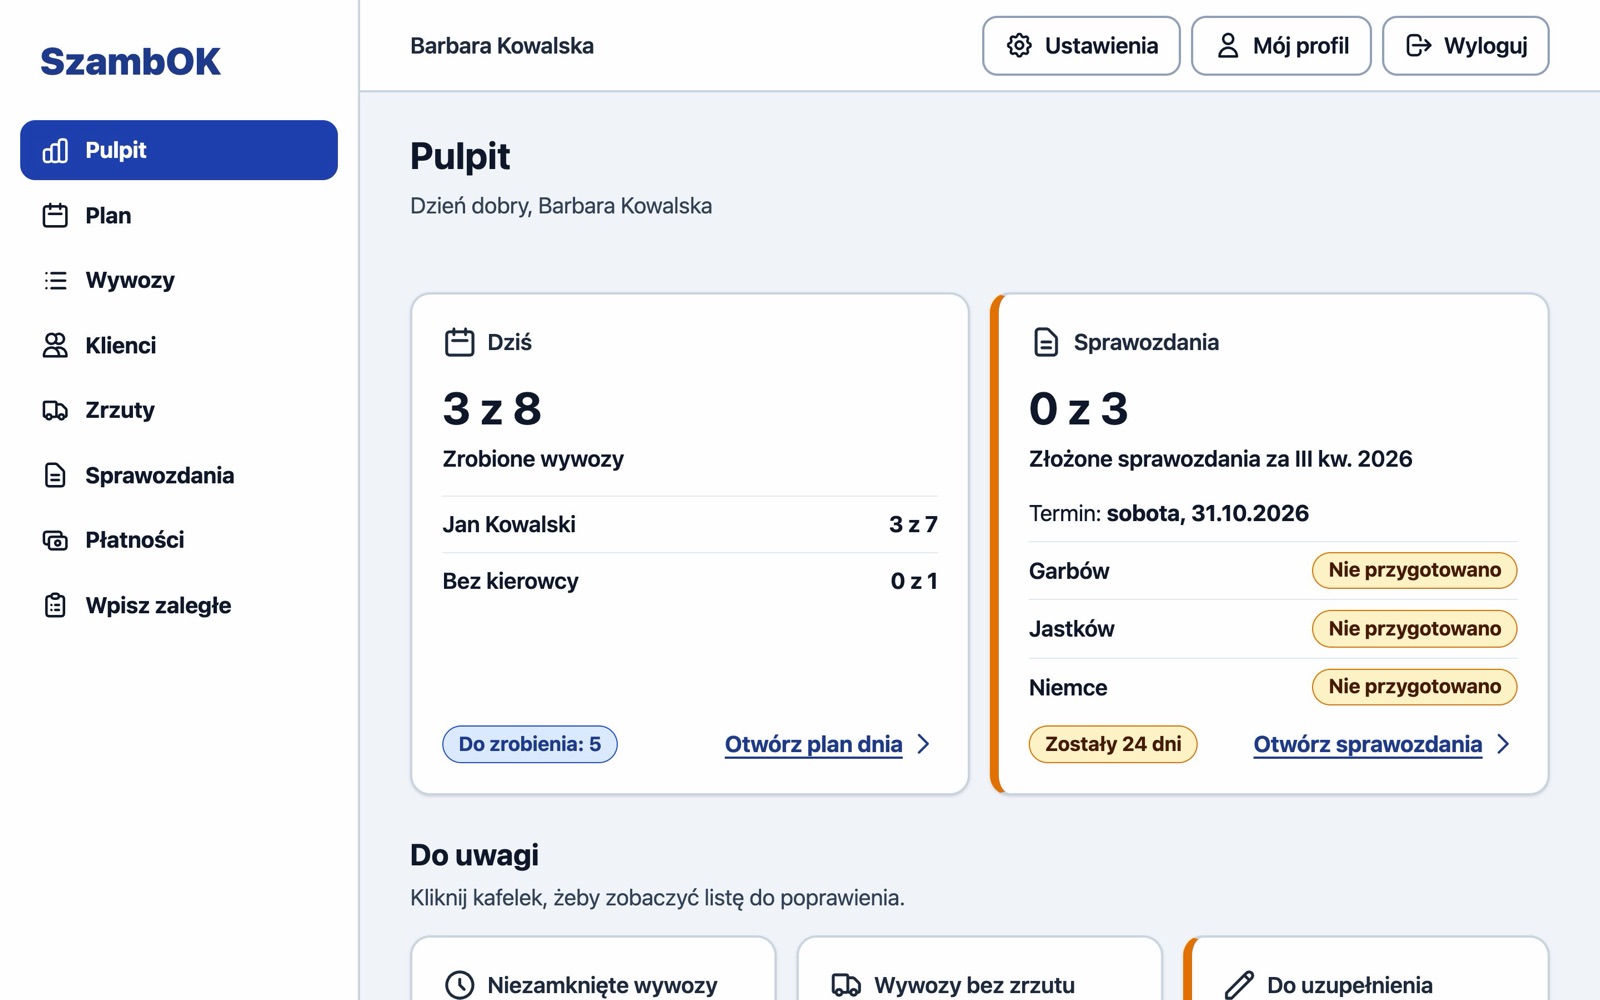Click the Do zrobienia: 5 badge

(530, 744)
